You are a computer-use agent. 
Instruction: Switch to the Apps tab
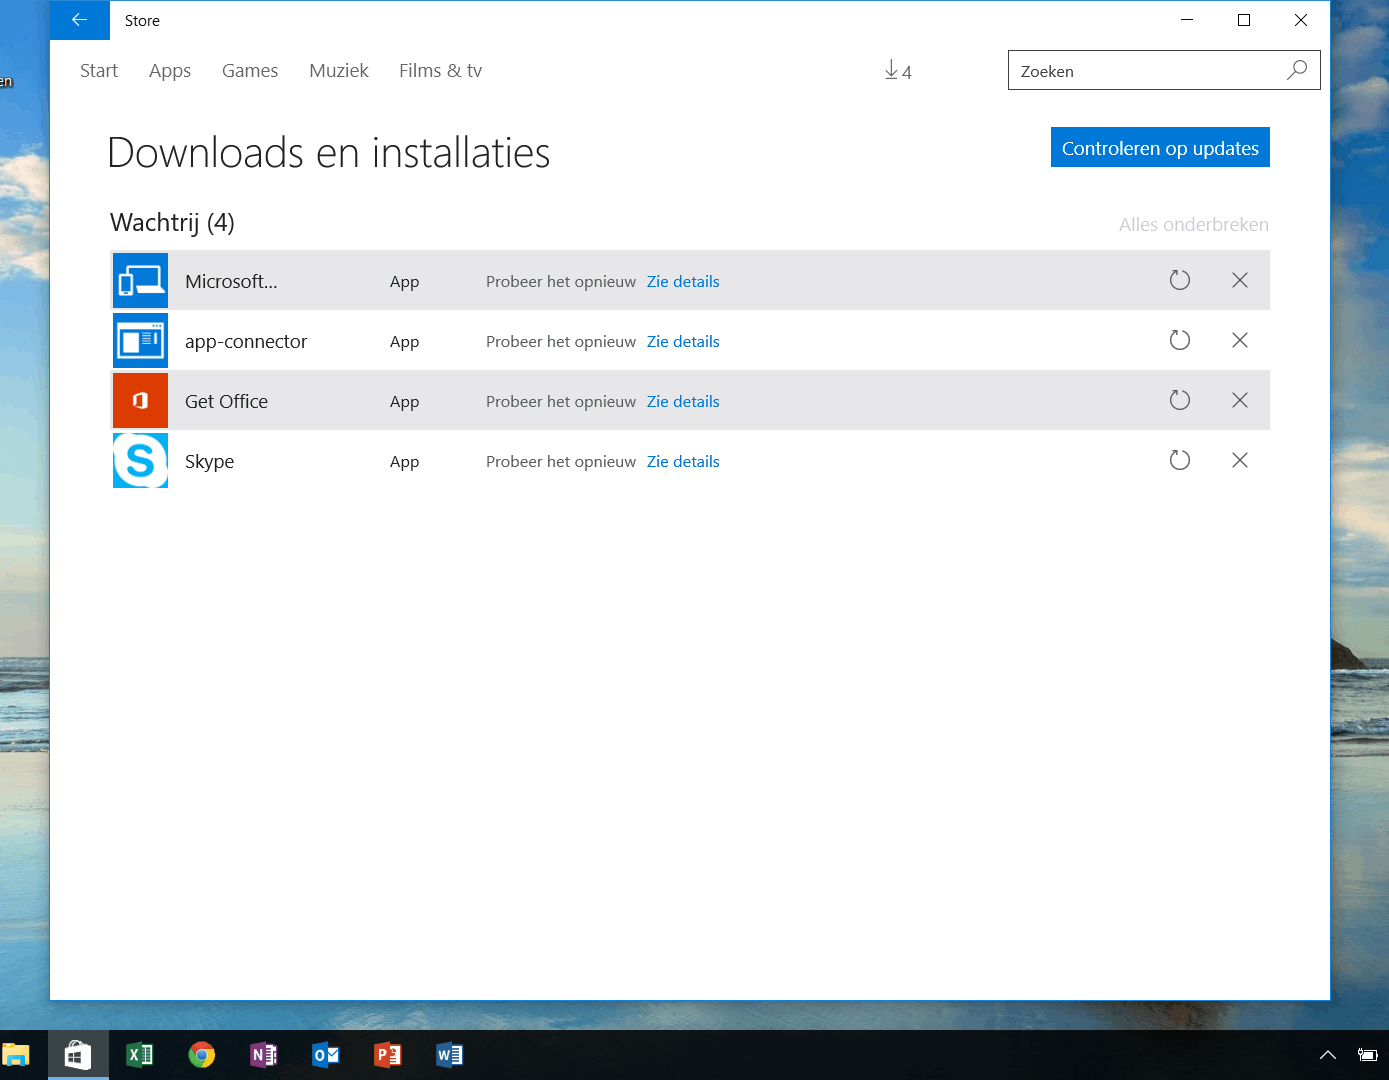click(170, 71)
